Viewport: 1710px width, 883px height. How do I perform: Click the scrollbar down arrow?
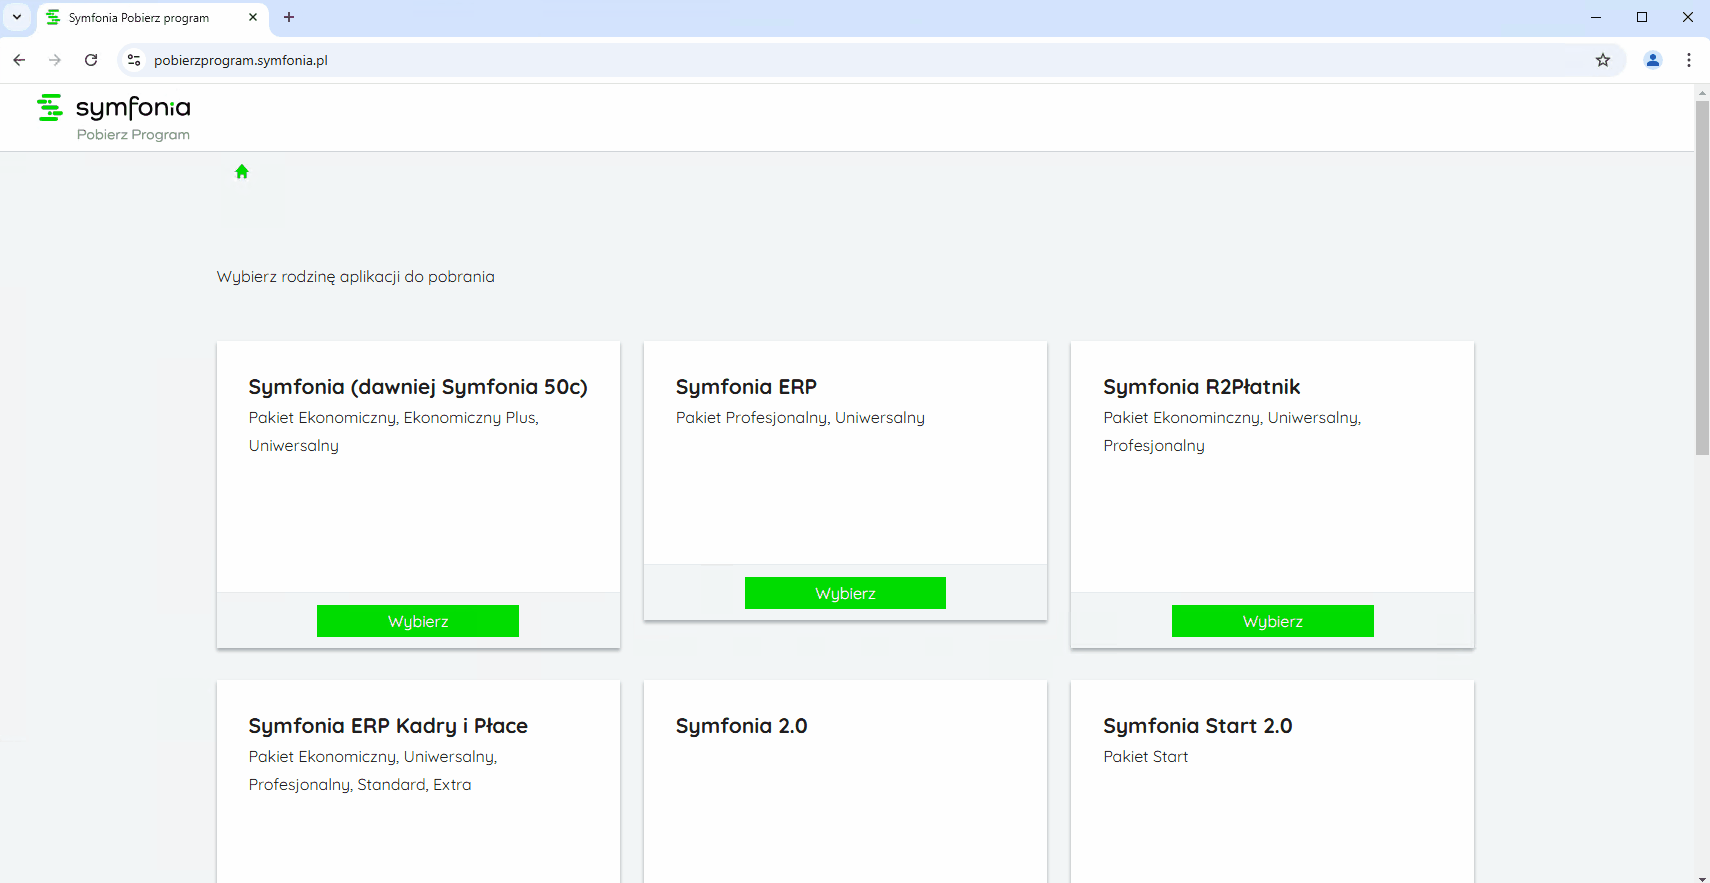(x=1702, y=878)
